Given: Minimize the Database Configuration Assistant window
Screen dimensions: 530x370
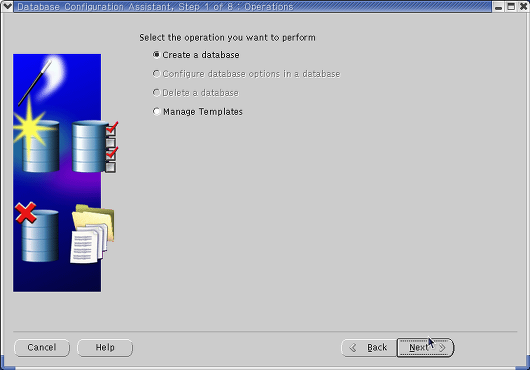Looking at the screenshot, I should tap(498, 6).
